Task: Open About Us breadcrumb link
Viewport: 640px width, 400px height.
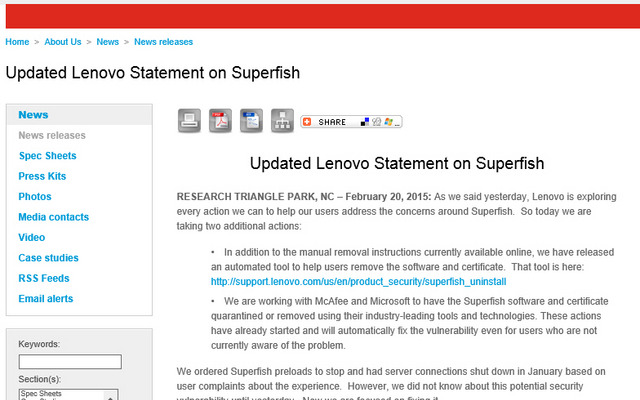Action: click(x=63, y=42)
